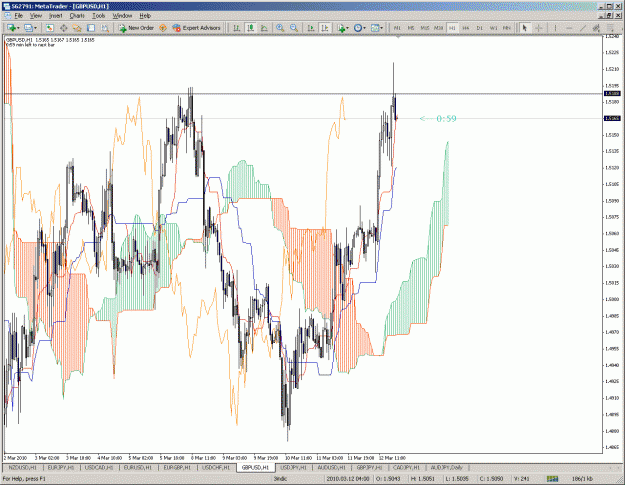Switch to the EURGBP,H1 chart tab
Viewport: 625px width, 485px height.
pyautogui.click(x=177, y=467)
